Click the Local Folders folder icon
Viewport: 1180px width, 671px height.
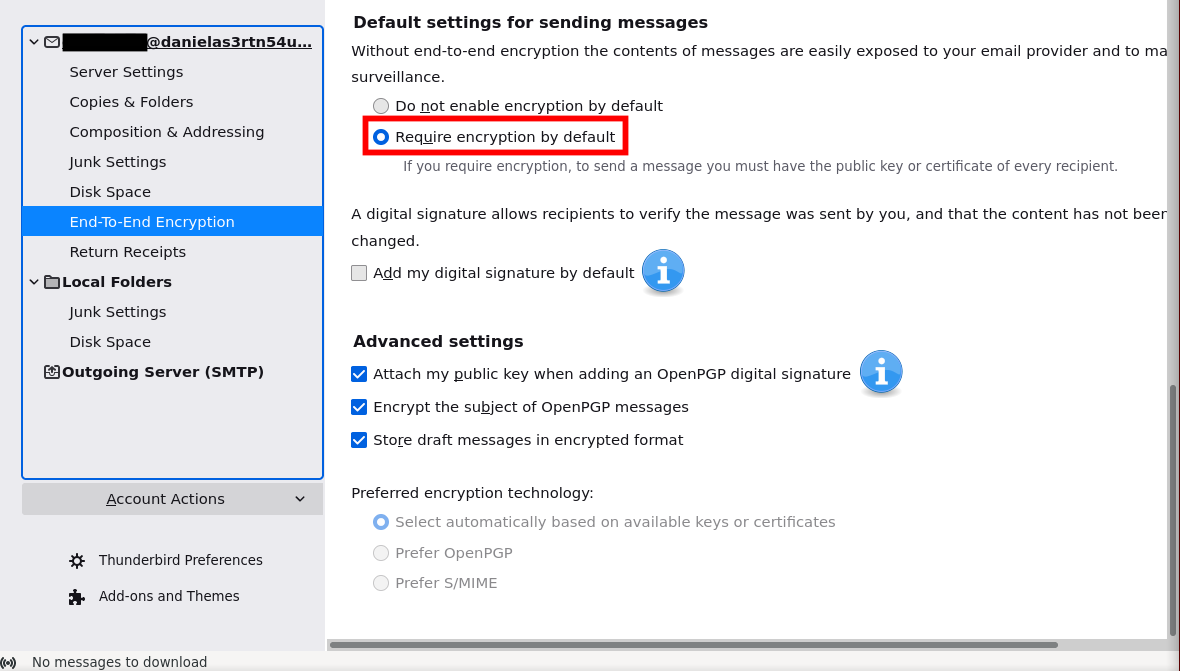(x=52, y=282)
